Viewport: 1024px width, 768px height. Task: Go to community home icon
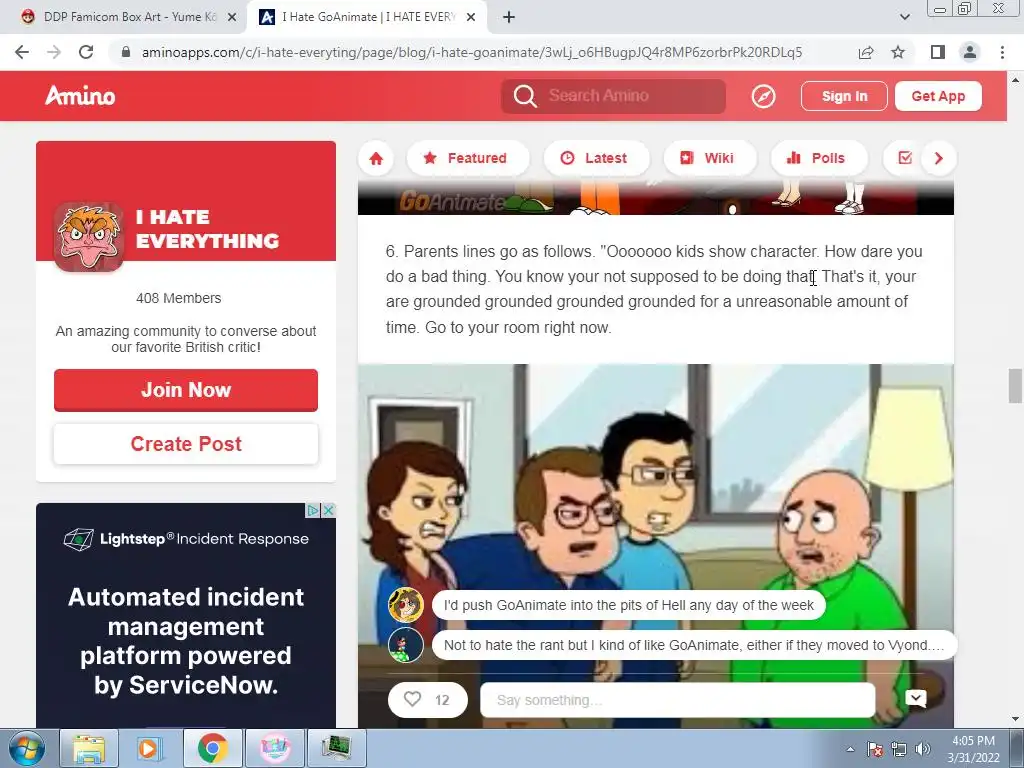[x=376, y=158]
